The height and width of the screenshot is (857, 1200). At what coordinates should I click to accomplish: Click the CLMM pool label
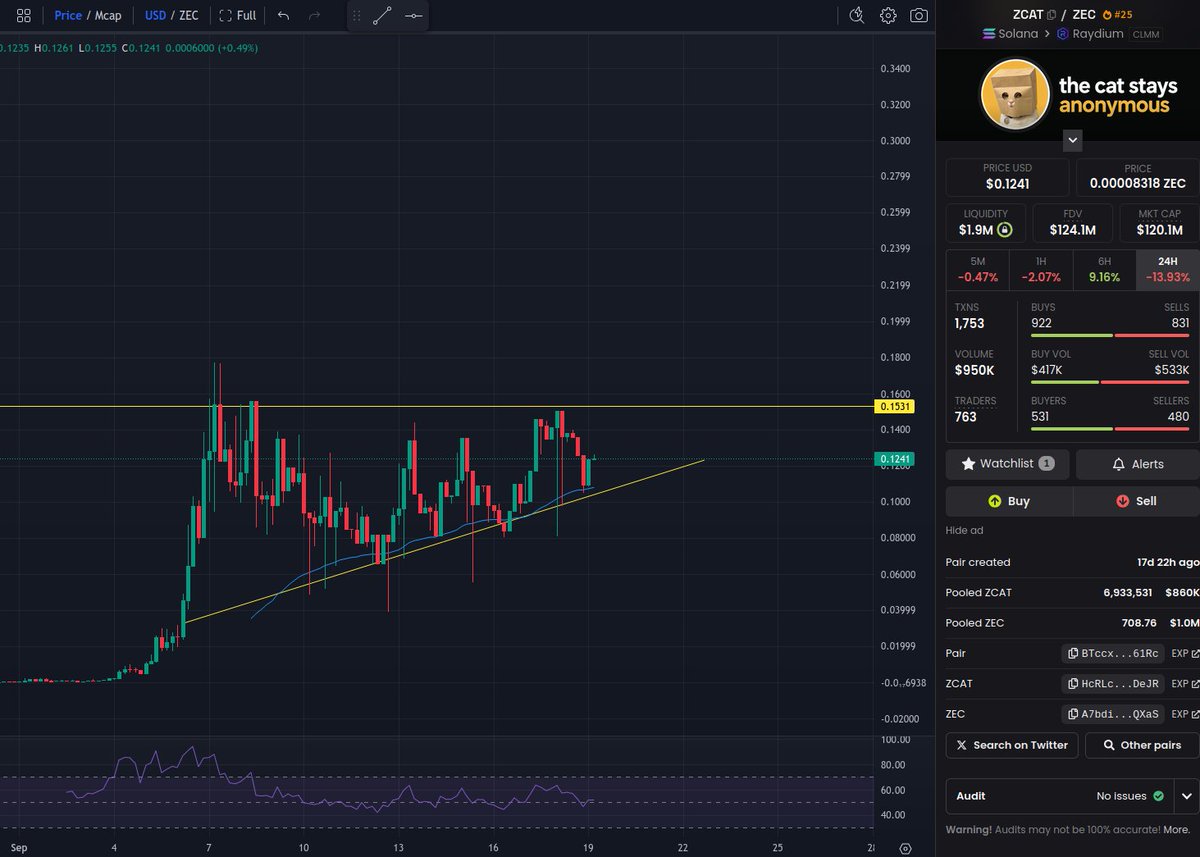pos(1146,33)
